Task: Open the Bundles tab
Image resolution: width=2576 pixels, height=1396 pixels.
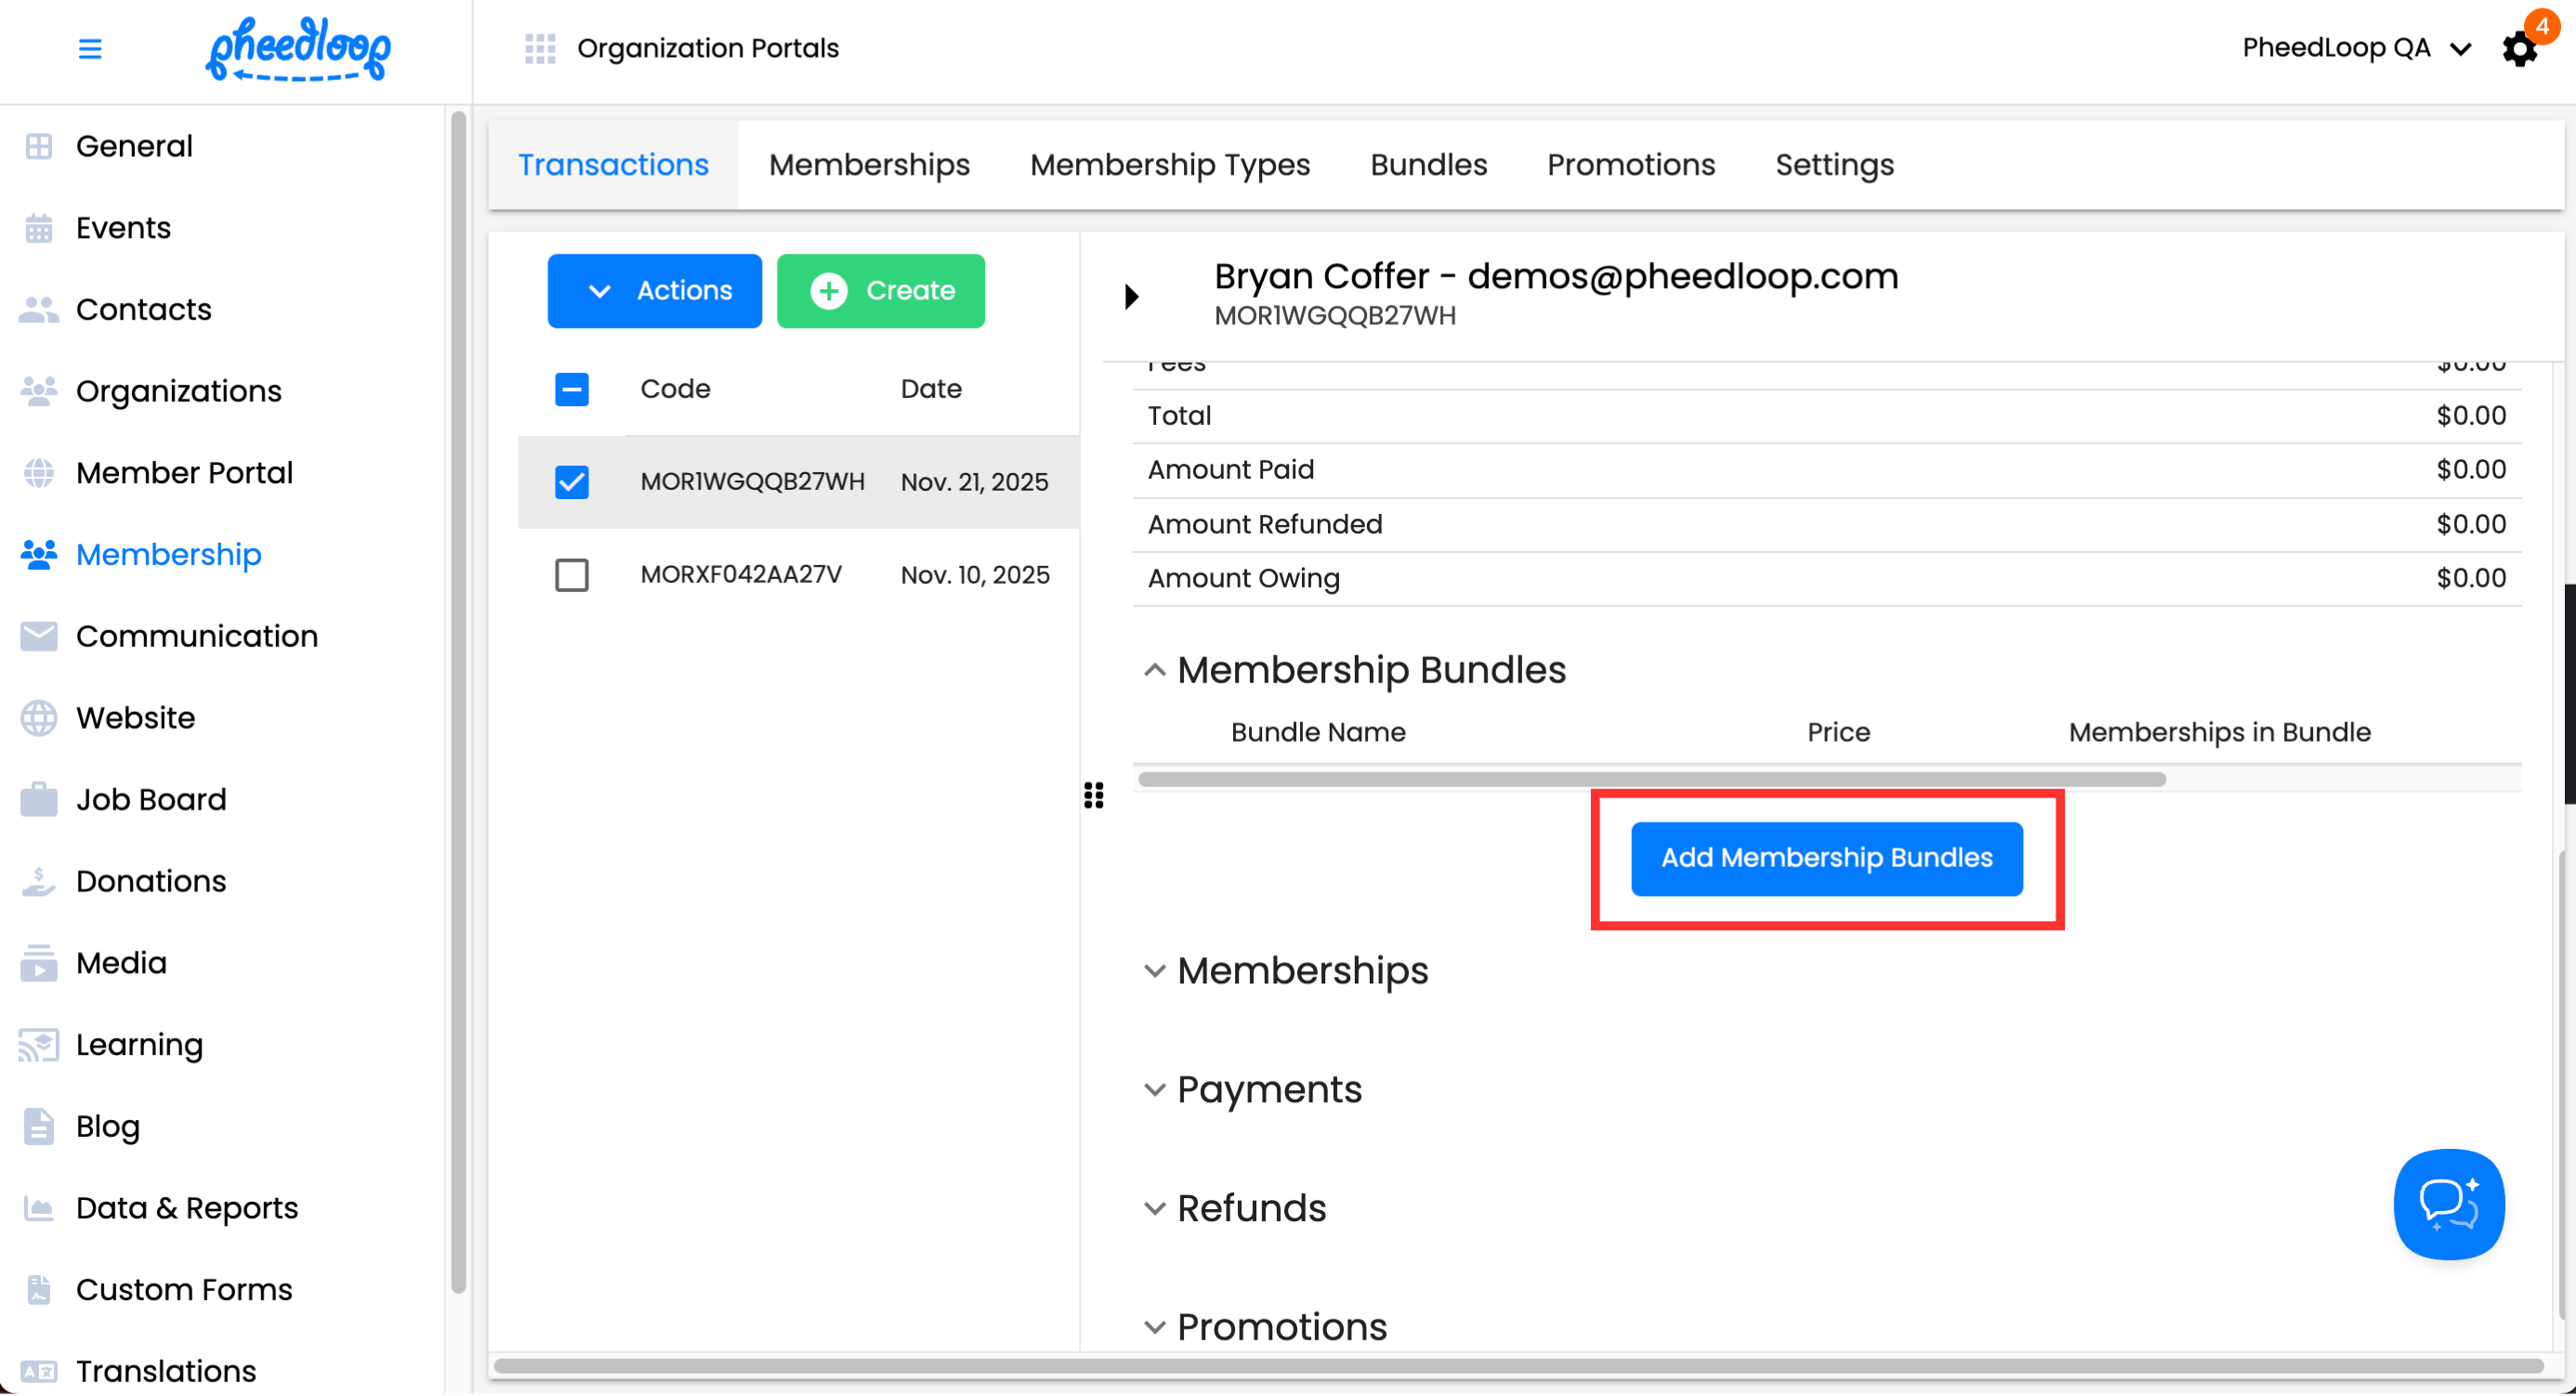Action: [1428, 165]
